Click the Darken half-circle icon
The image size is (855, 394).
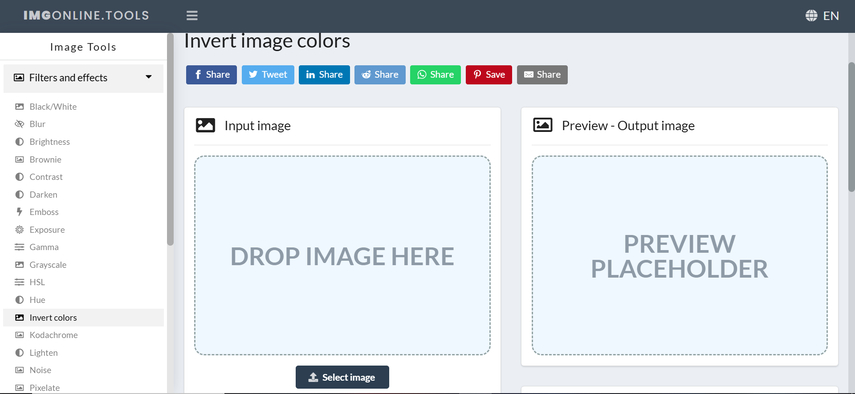[x=19, y=195]
